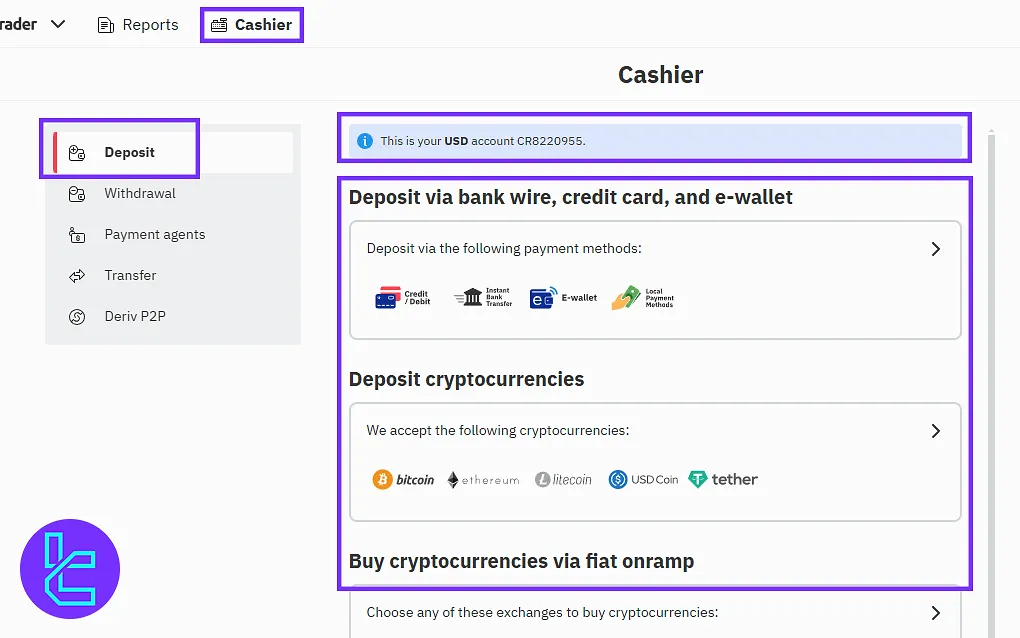1020x638 pixels.
Task: Click the ethereum logo
Action: point(483,480)
